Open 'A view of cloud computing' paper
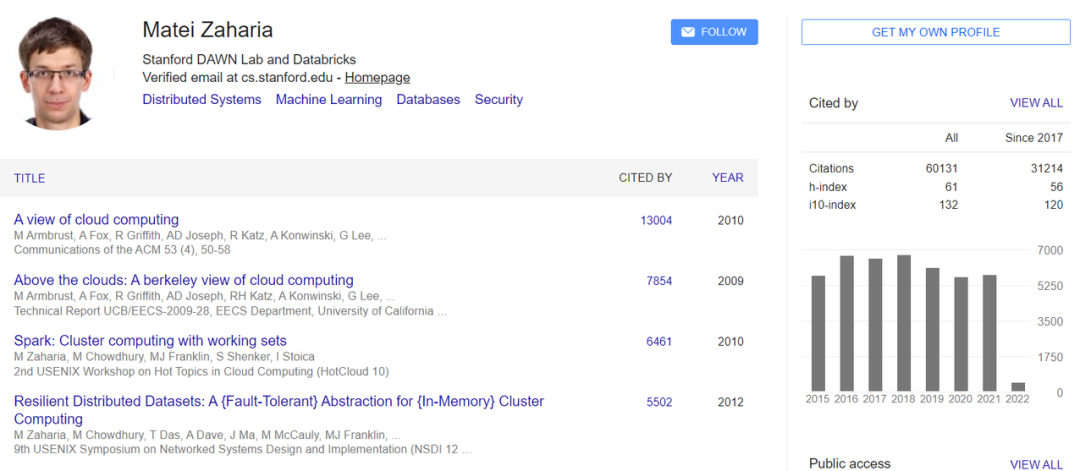The image size is (1080, 471). (96, 220)
